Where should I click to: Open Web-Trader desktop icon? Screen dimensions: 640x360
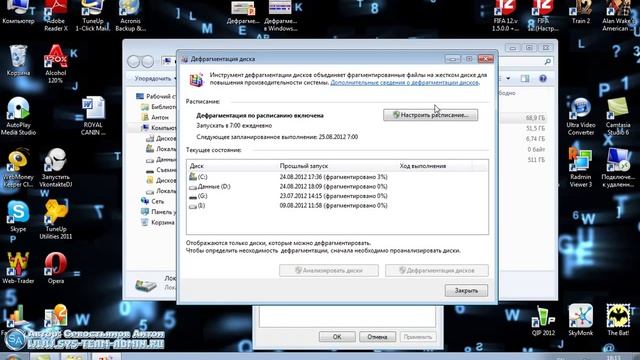click(x=18, y=268)
